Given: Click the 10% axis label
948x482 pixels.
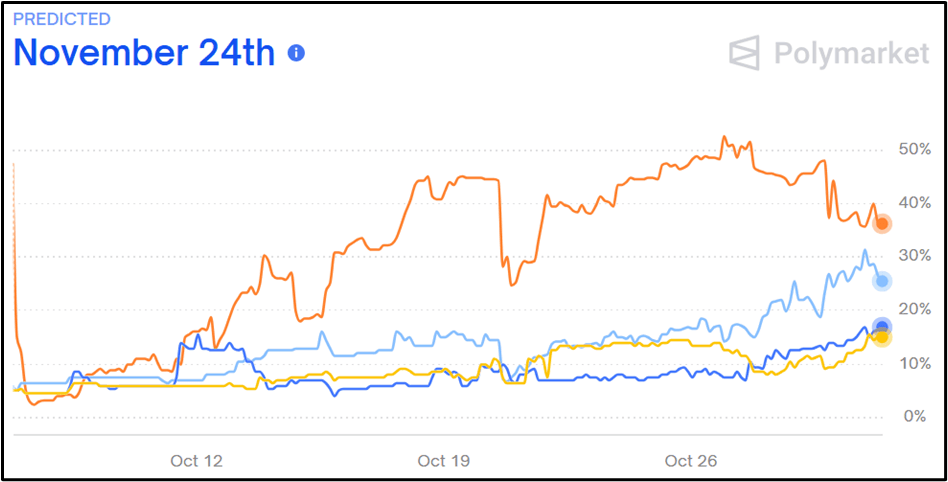Looking at the screenshot, I should (x=916, y=363).
